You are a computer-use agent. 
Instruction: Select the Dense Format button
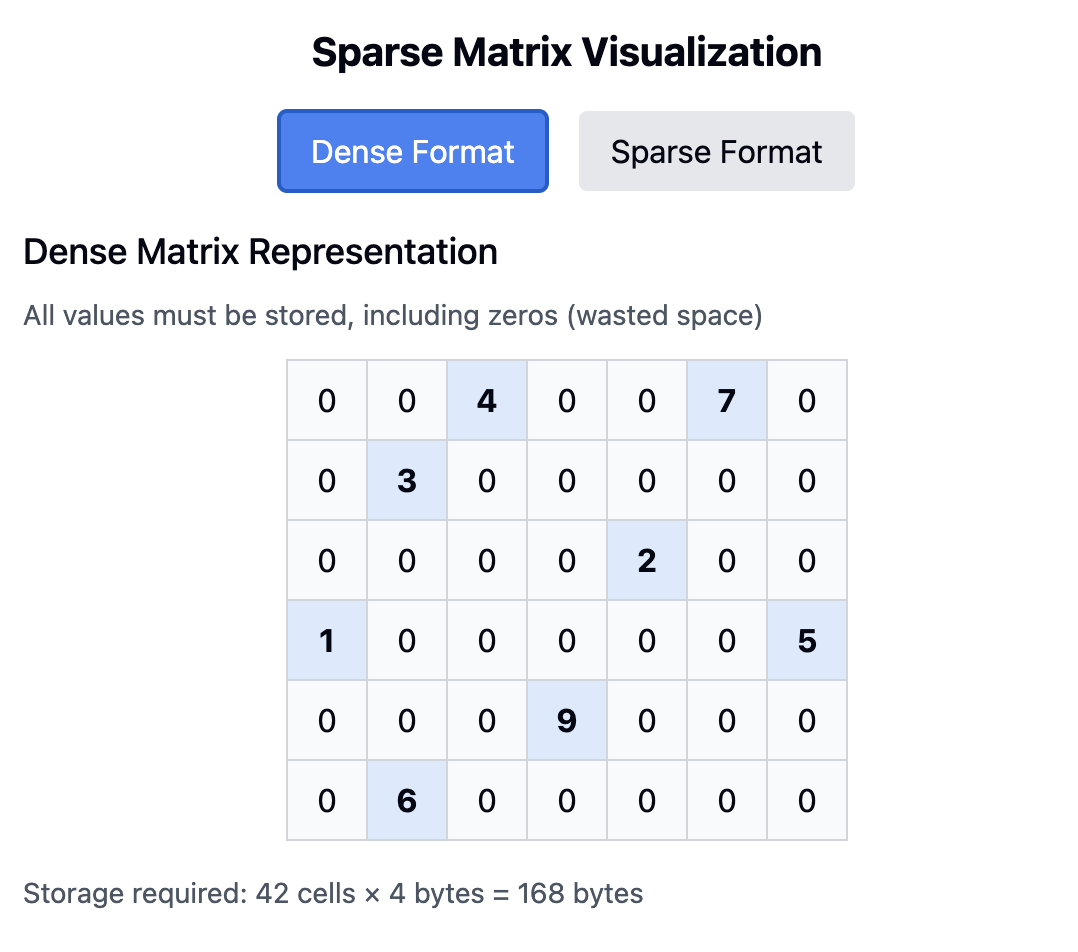tap(412, 151)
